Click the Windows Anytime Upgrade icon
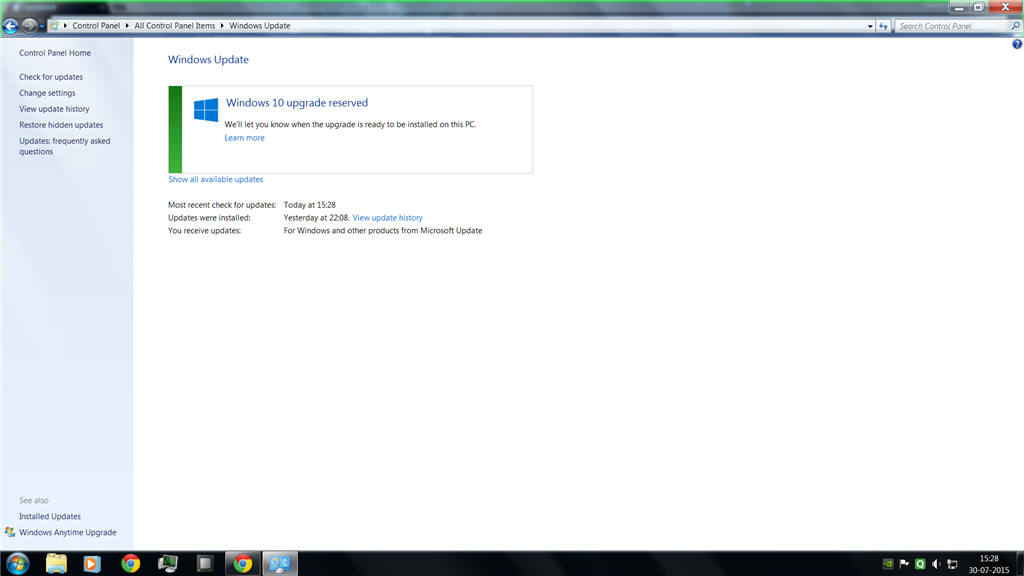 click(x=10, y=532)
